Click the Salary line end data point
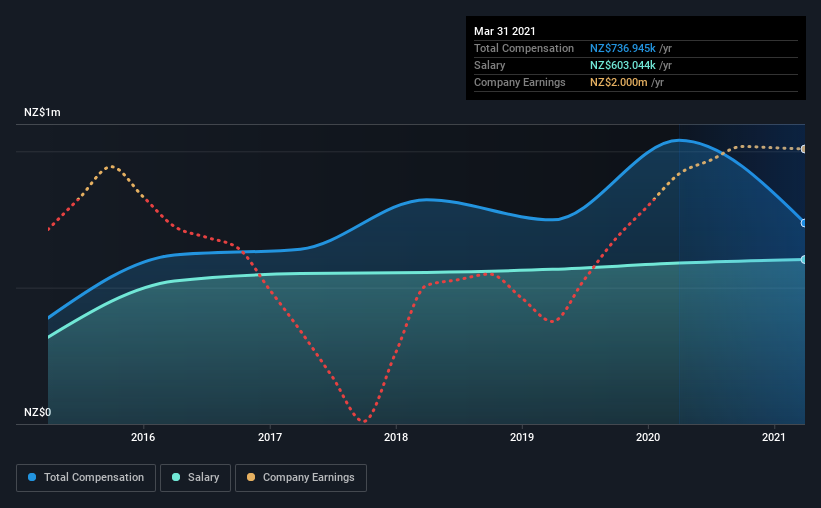 pyautogui.click(x=804, y=259)
